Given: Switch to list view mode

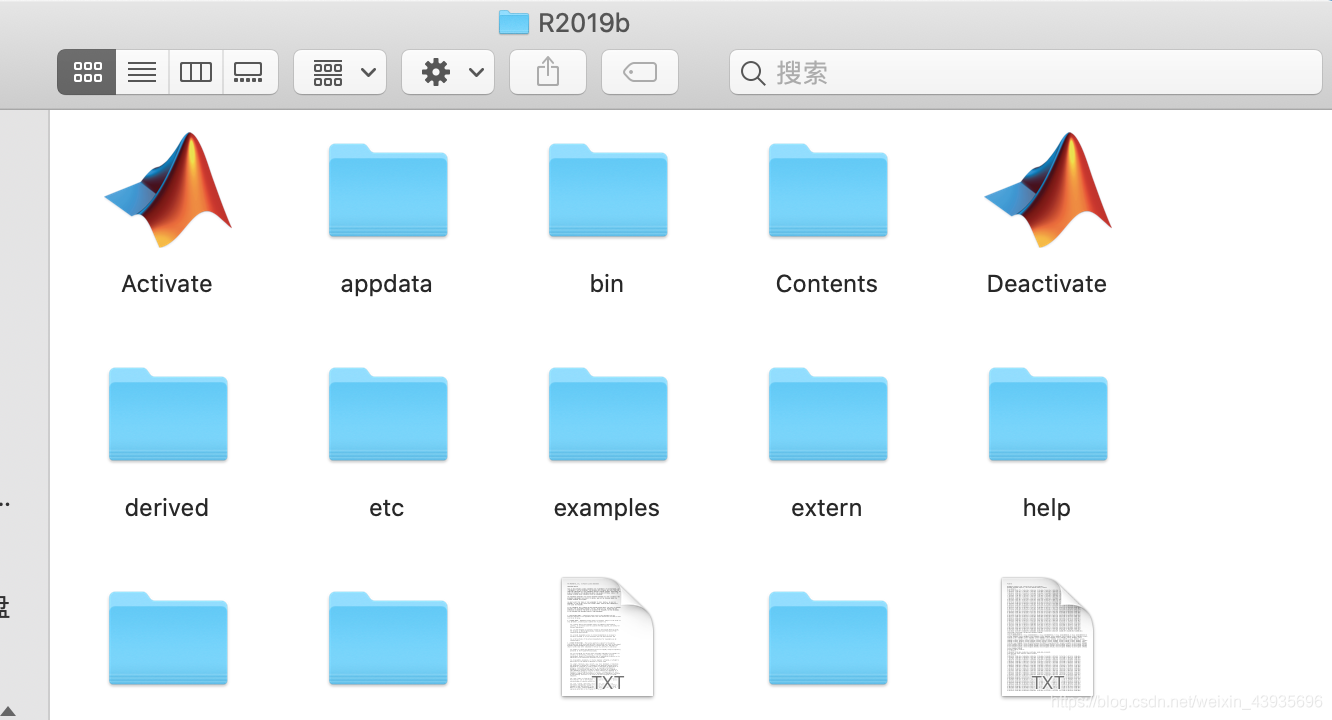Looking at the screenshot, I should coord(142,72).
